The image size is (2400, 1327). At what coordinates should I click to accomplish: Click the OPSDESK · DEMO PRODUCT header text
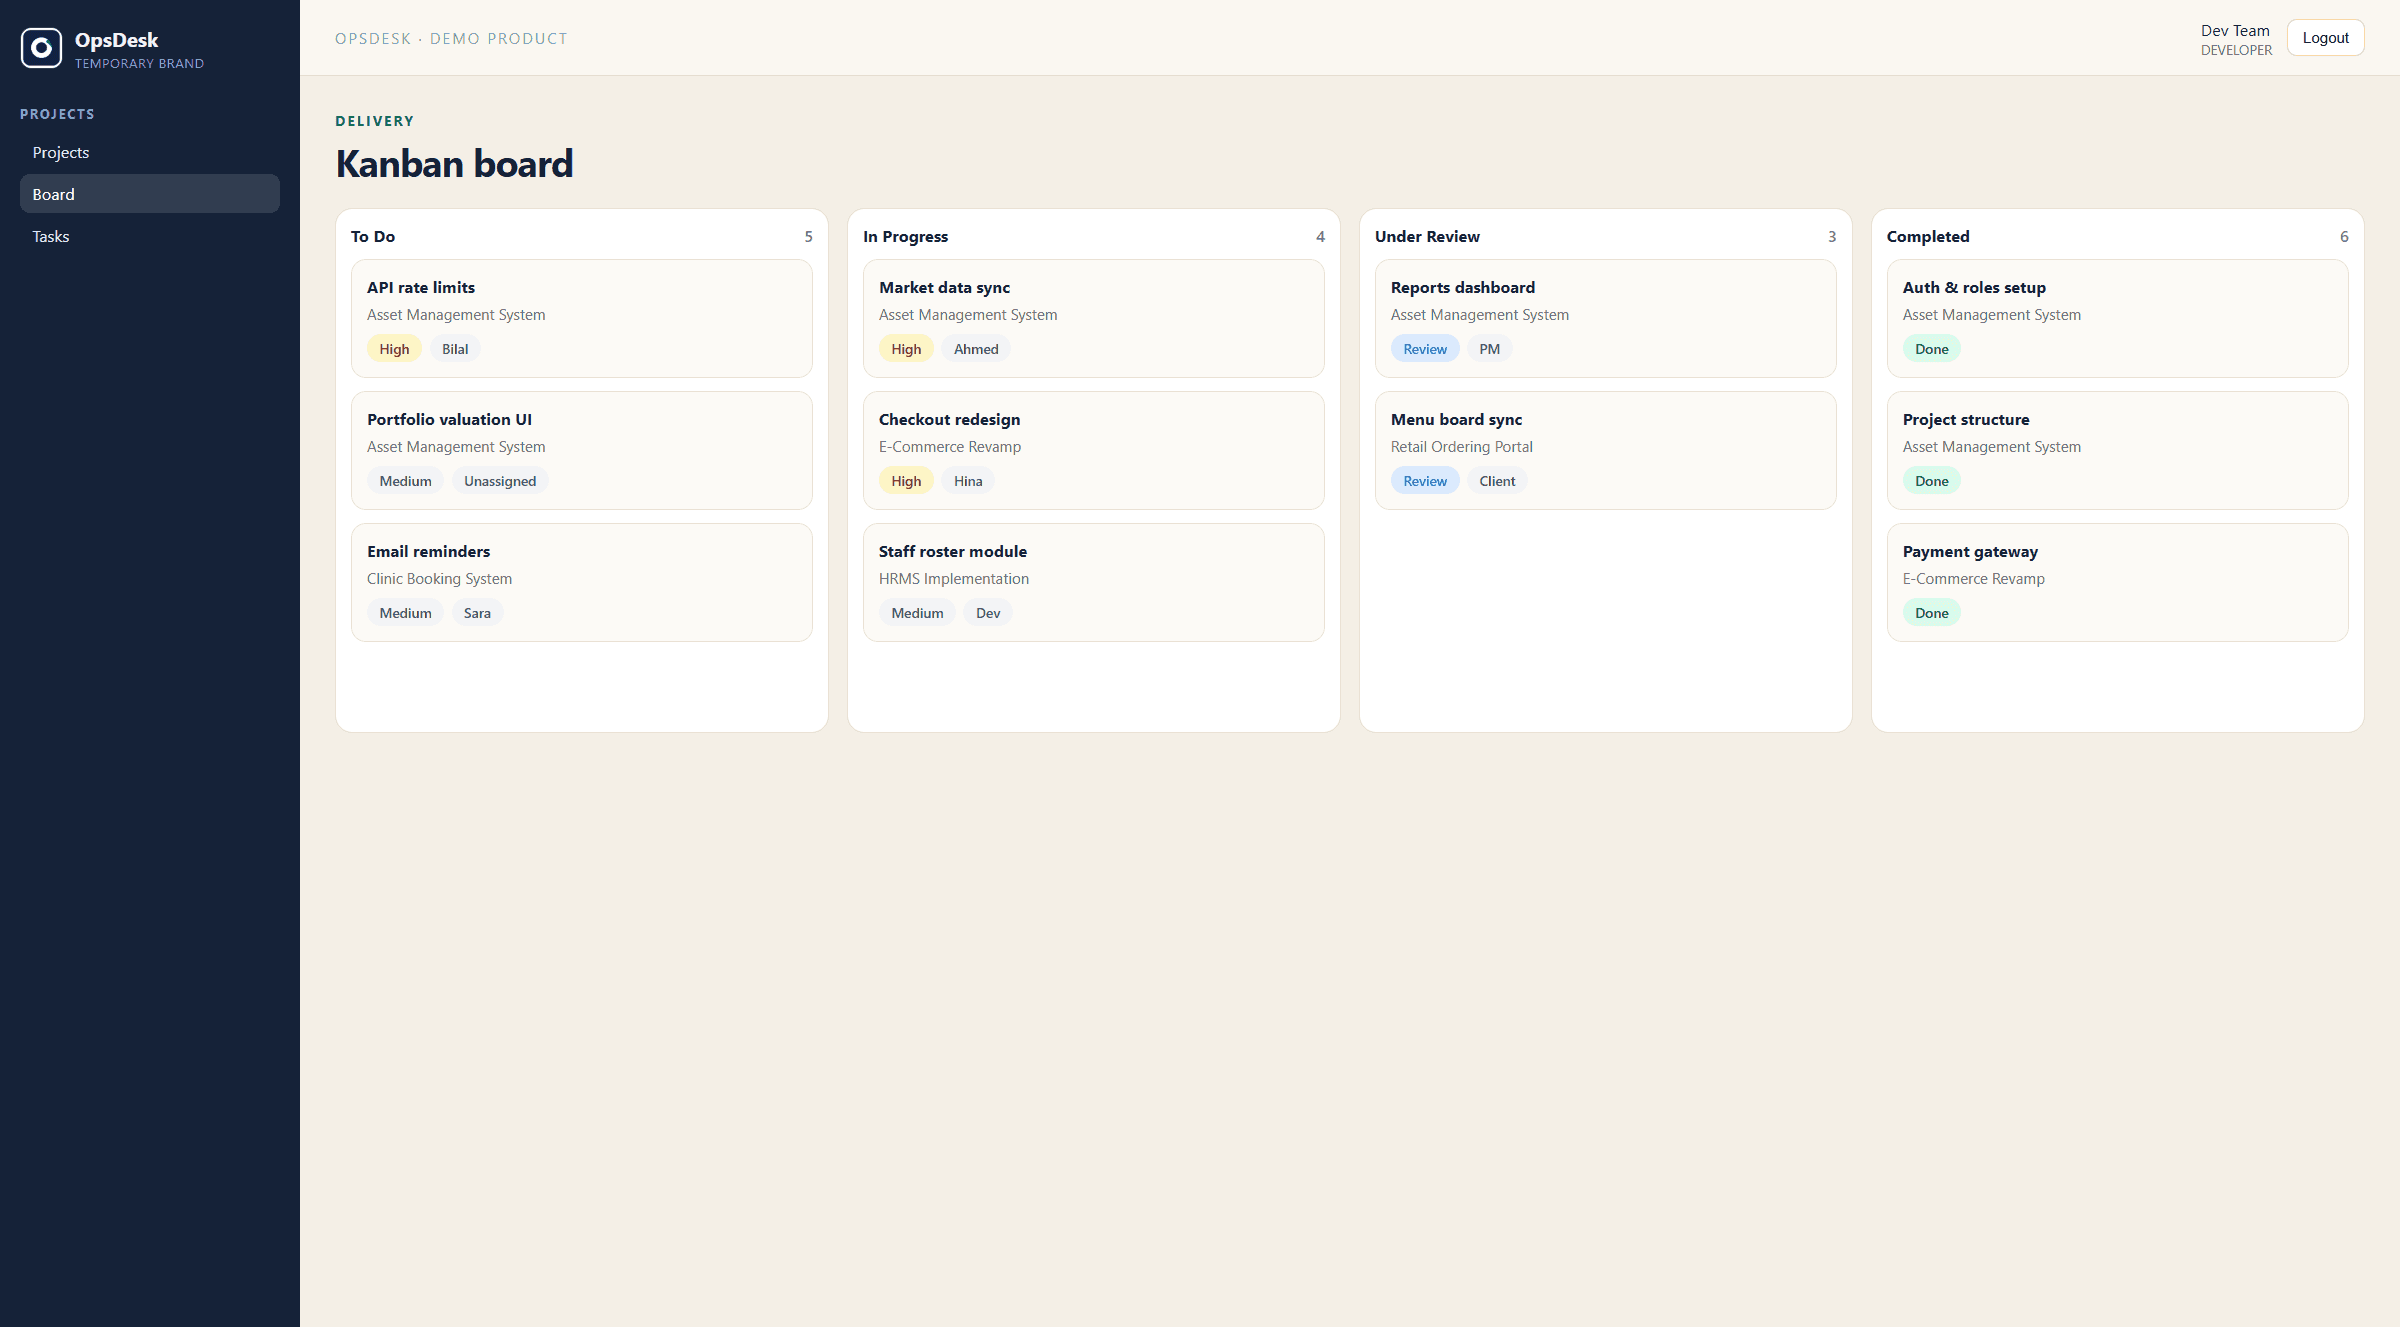click(451, 39)
